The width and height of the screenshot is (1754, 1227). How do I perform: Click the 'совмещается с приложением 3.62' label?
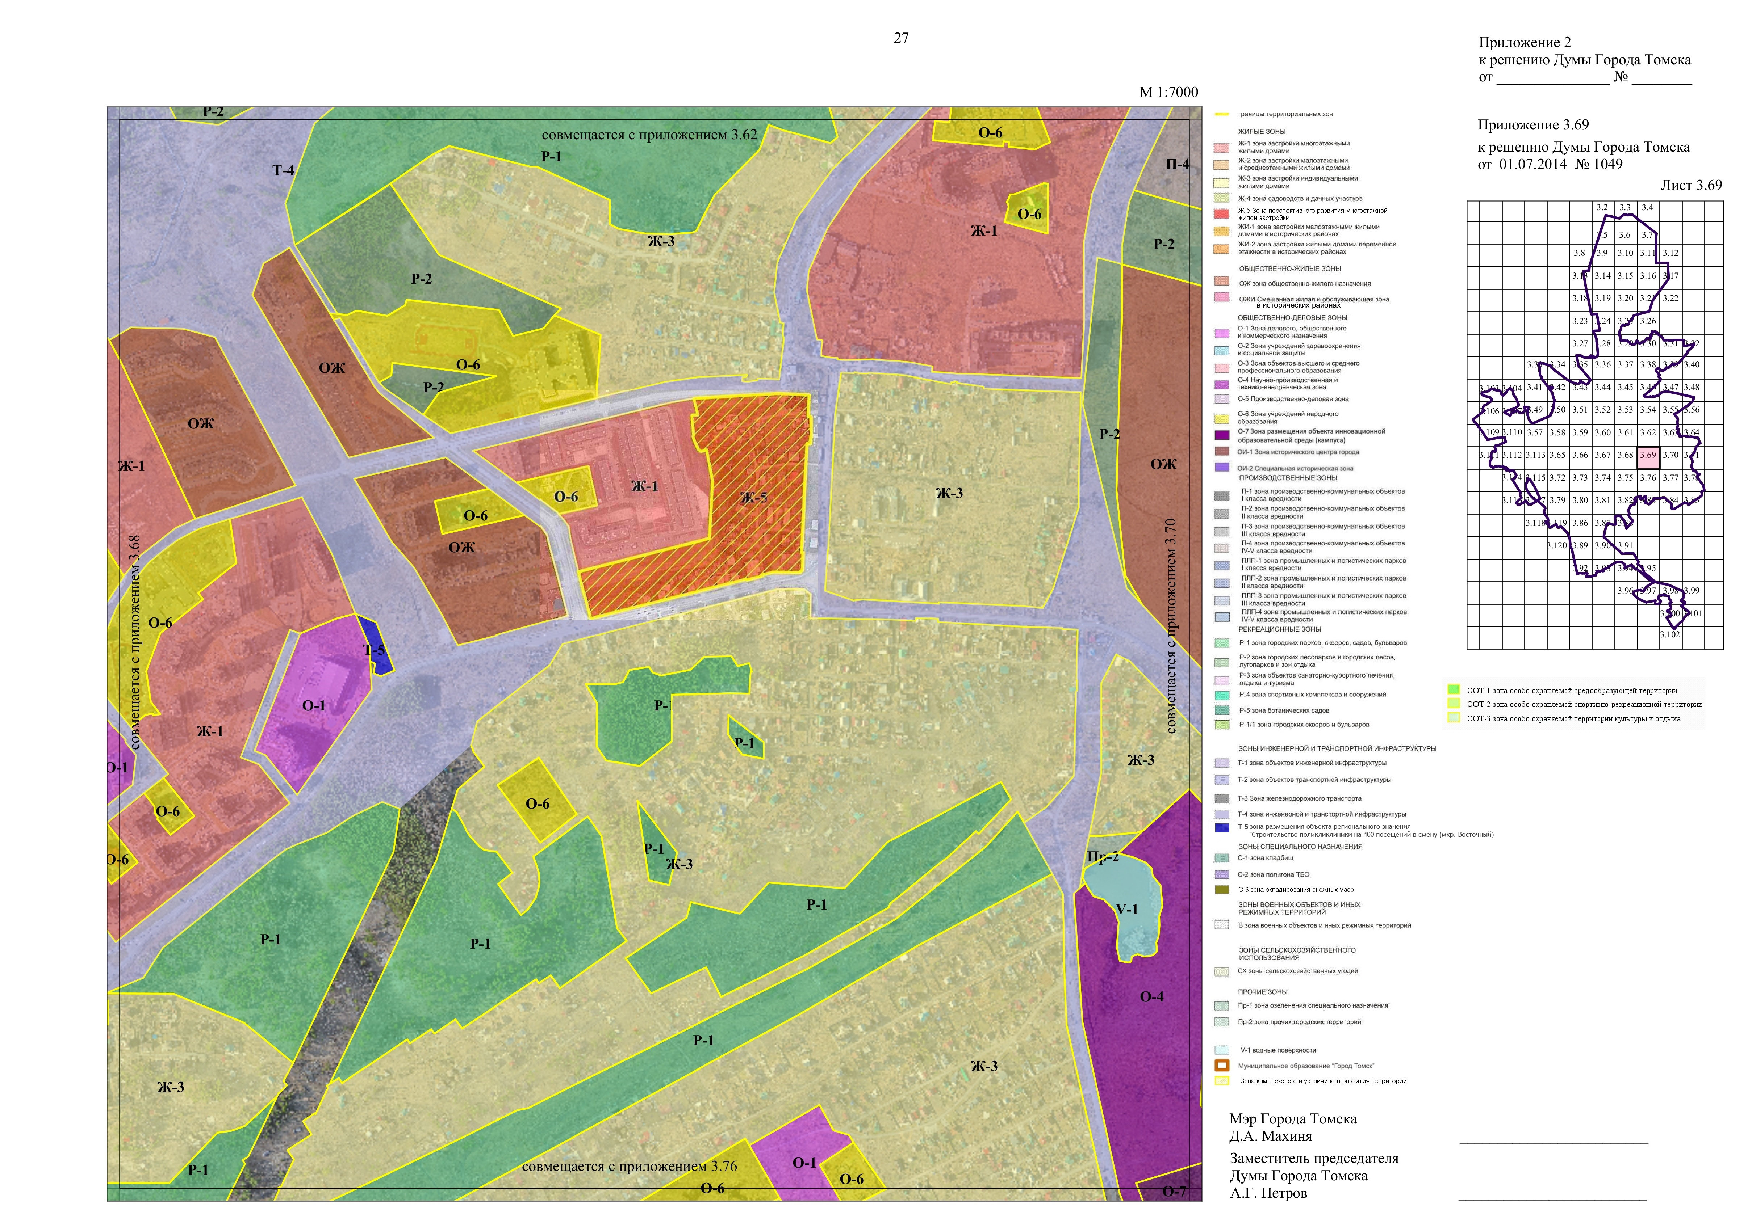click(x=649, y=135)
